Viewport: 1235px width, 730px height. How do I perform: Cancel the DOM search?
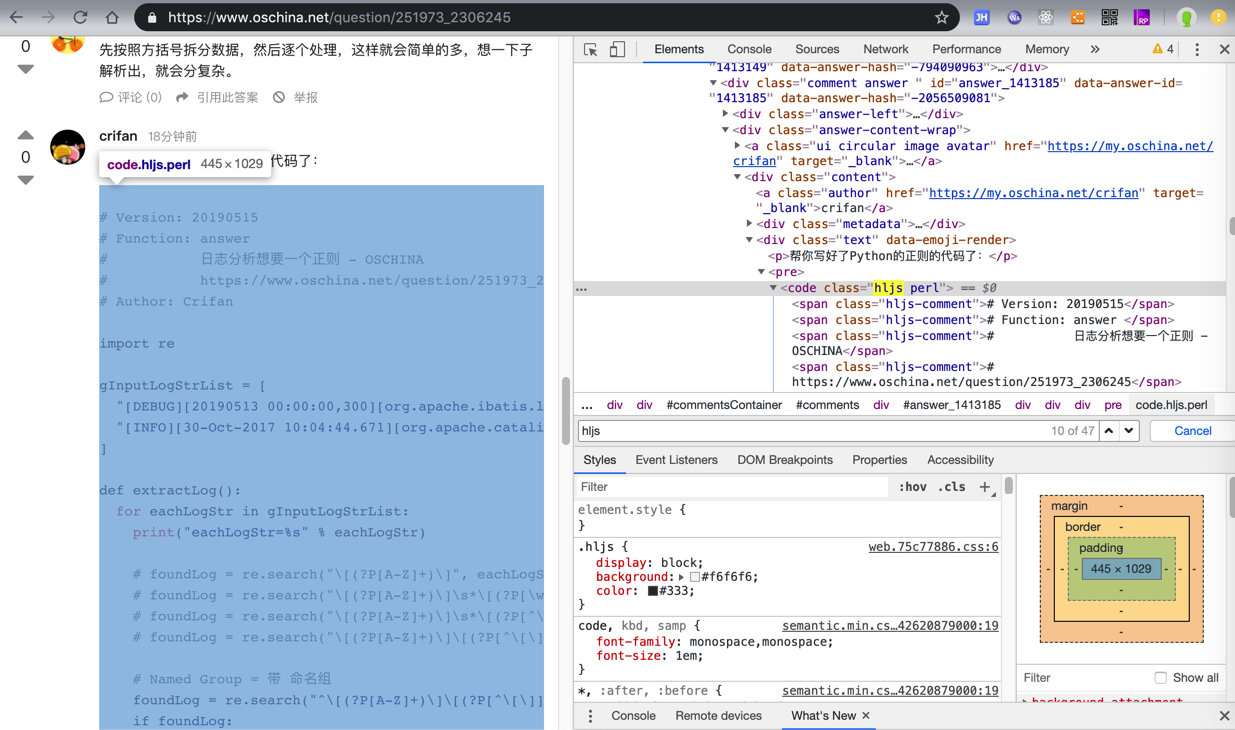point(1192,431)
